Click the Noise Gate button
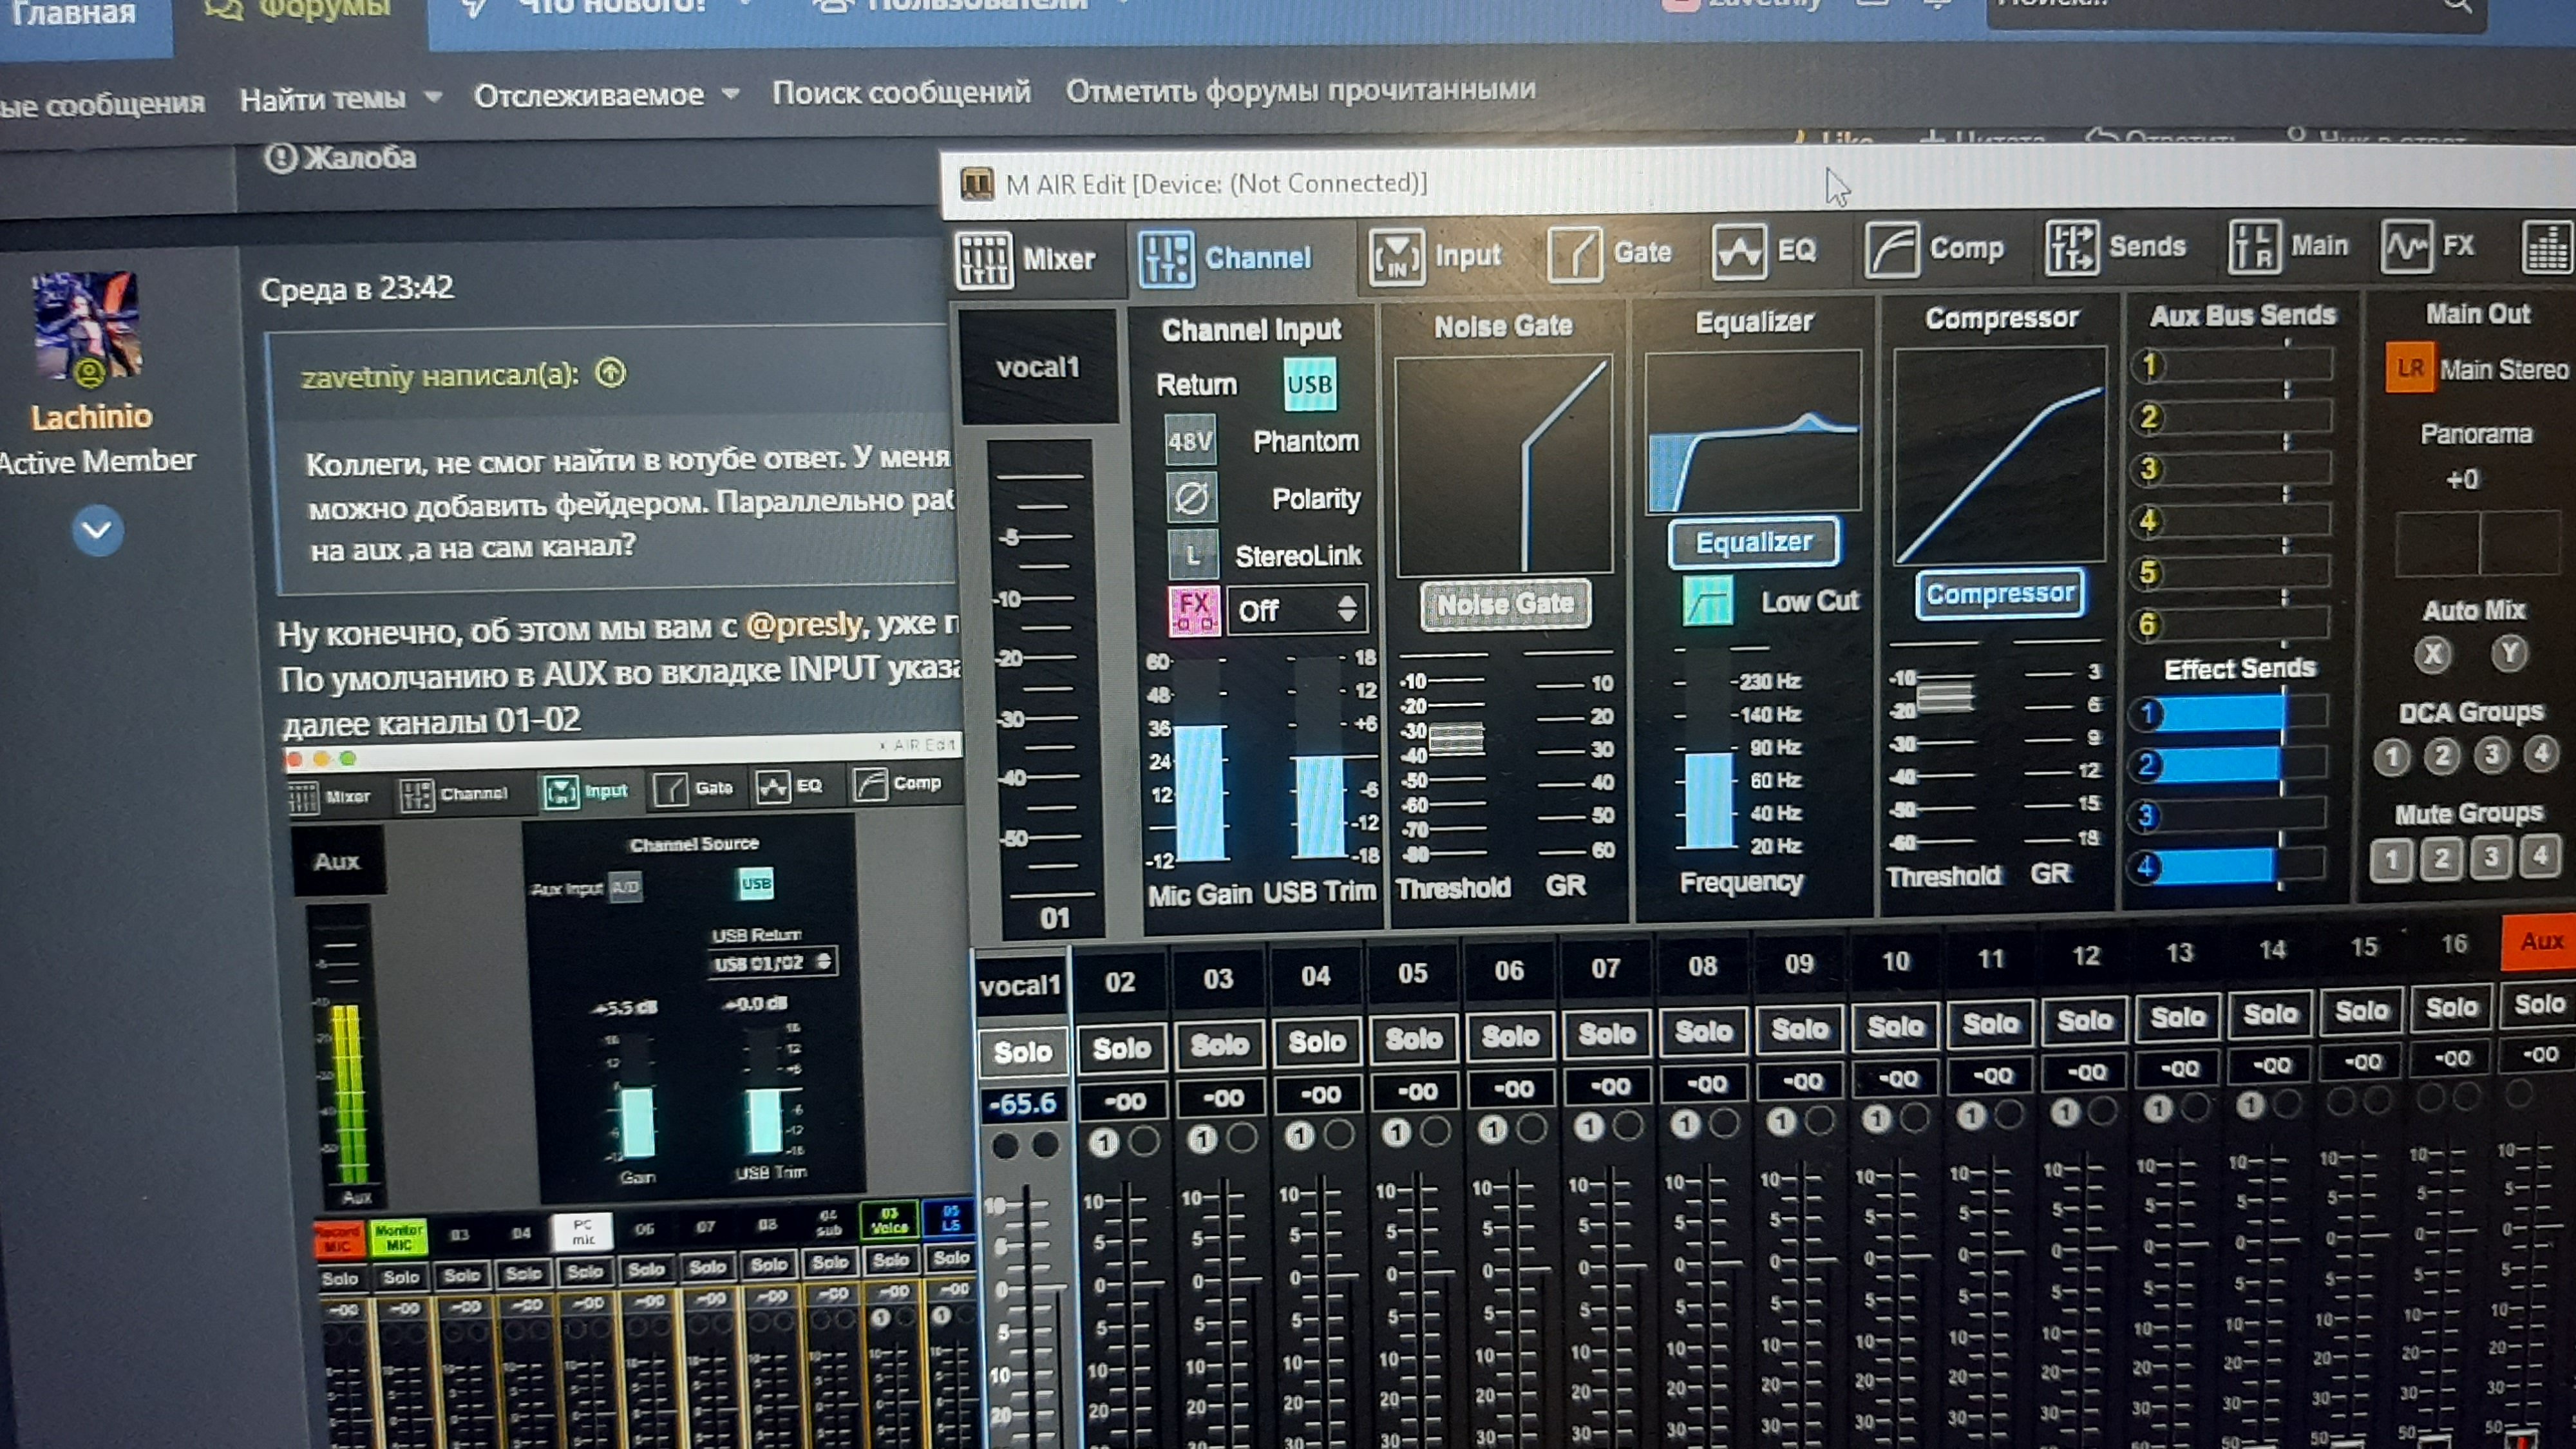Image resolution: width=2576 pixels, height=1449 pixels. click(x=1505, y=604)
